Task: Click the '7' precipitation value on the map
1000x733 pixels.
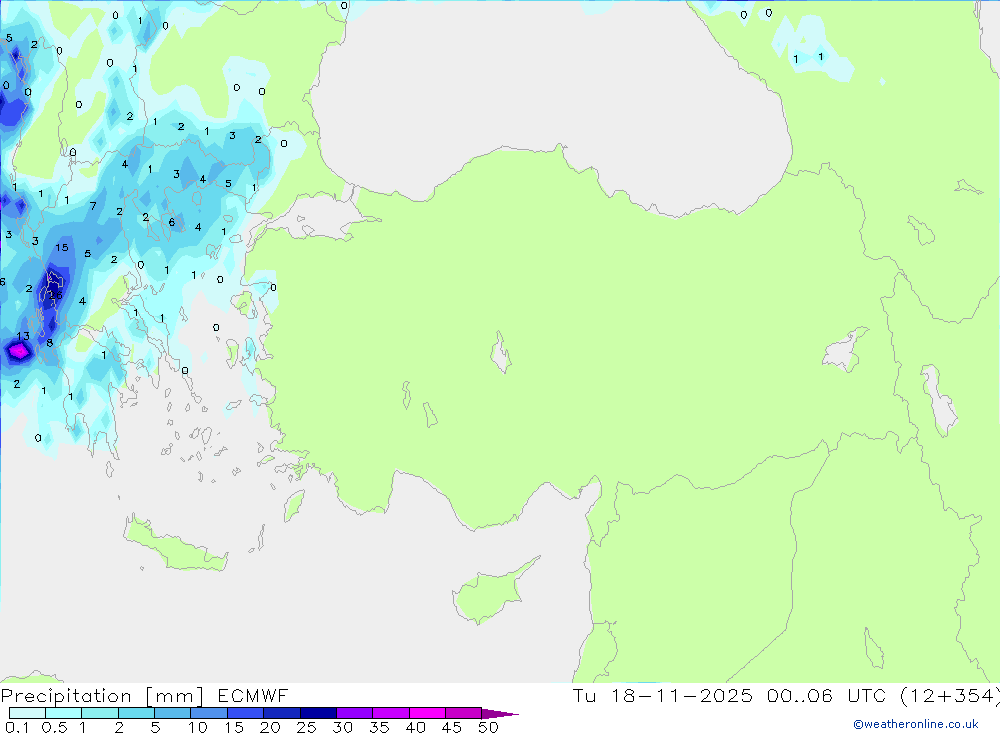Action: coord(93,206)
